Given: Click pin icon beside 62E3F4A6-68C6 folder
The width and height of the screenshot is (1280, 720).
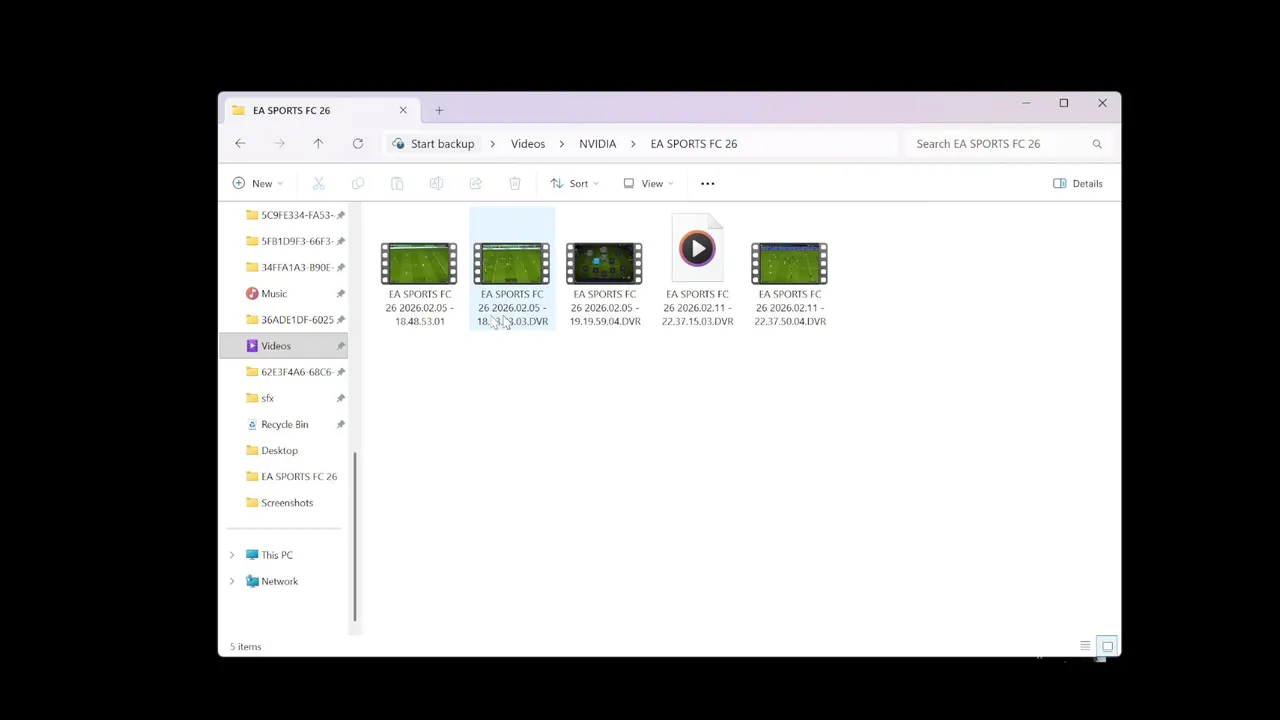Looking at the screenshot, I should pyautogui.click(x=340, y=372).
